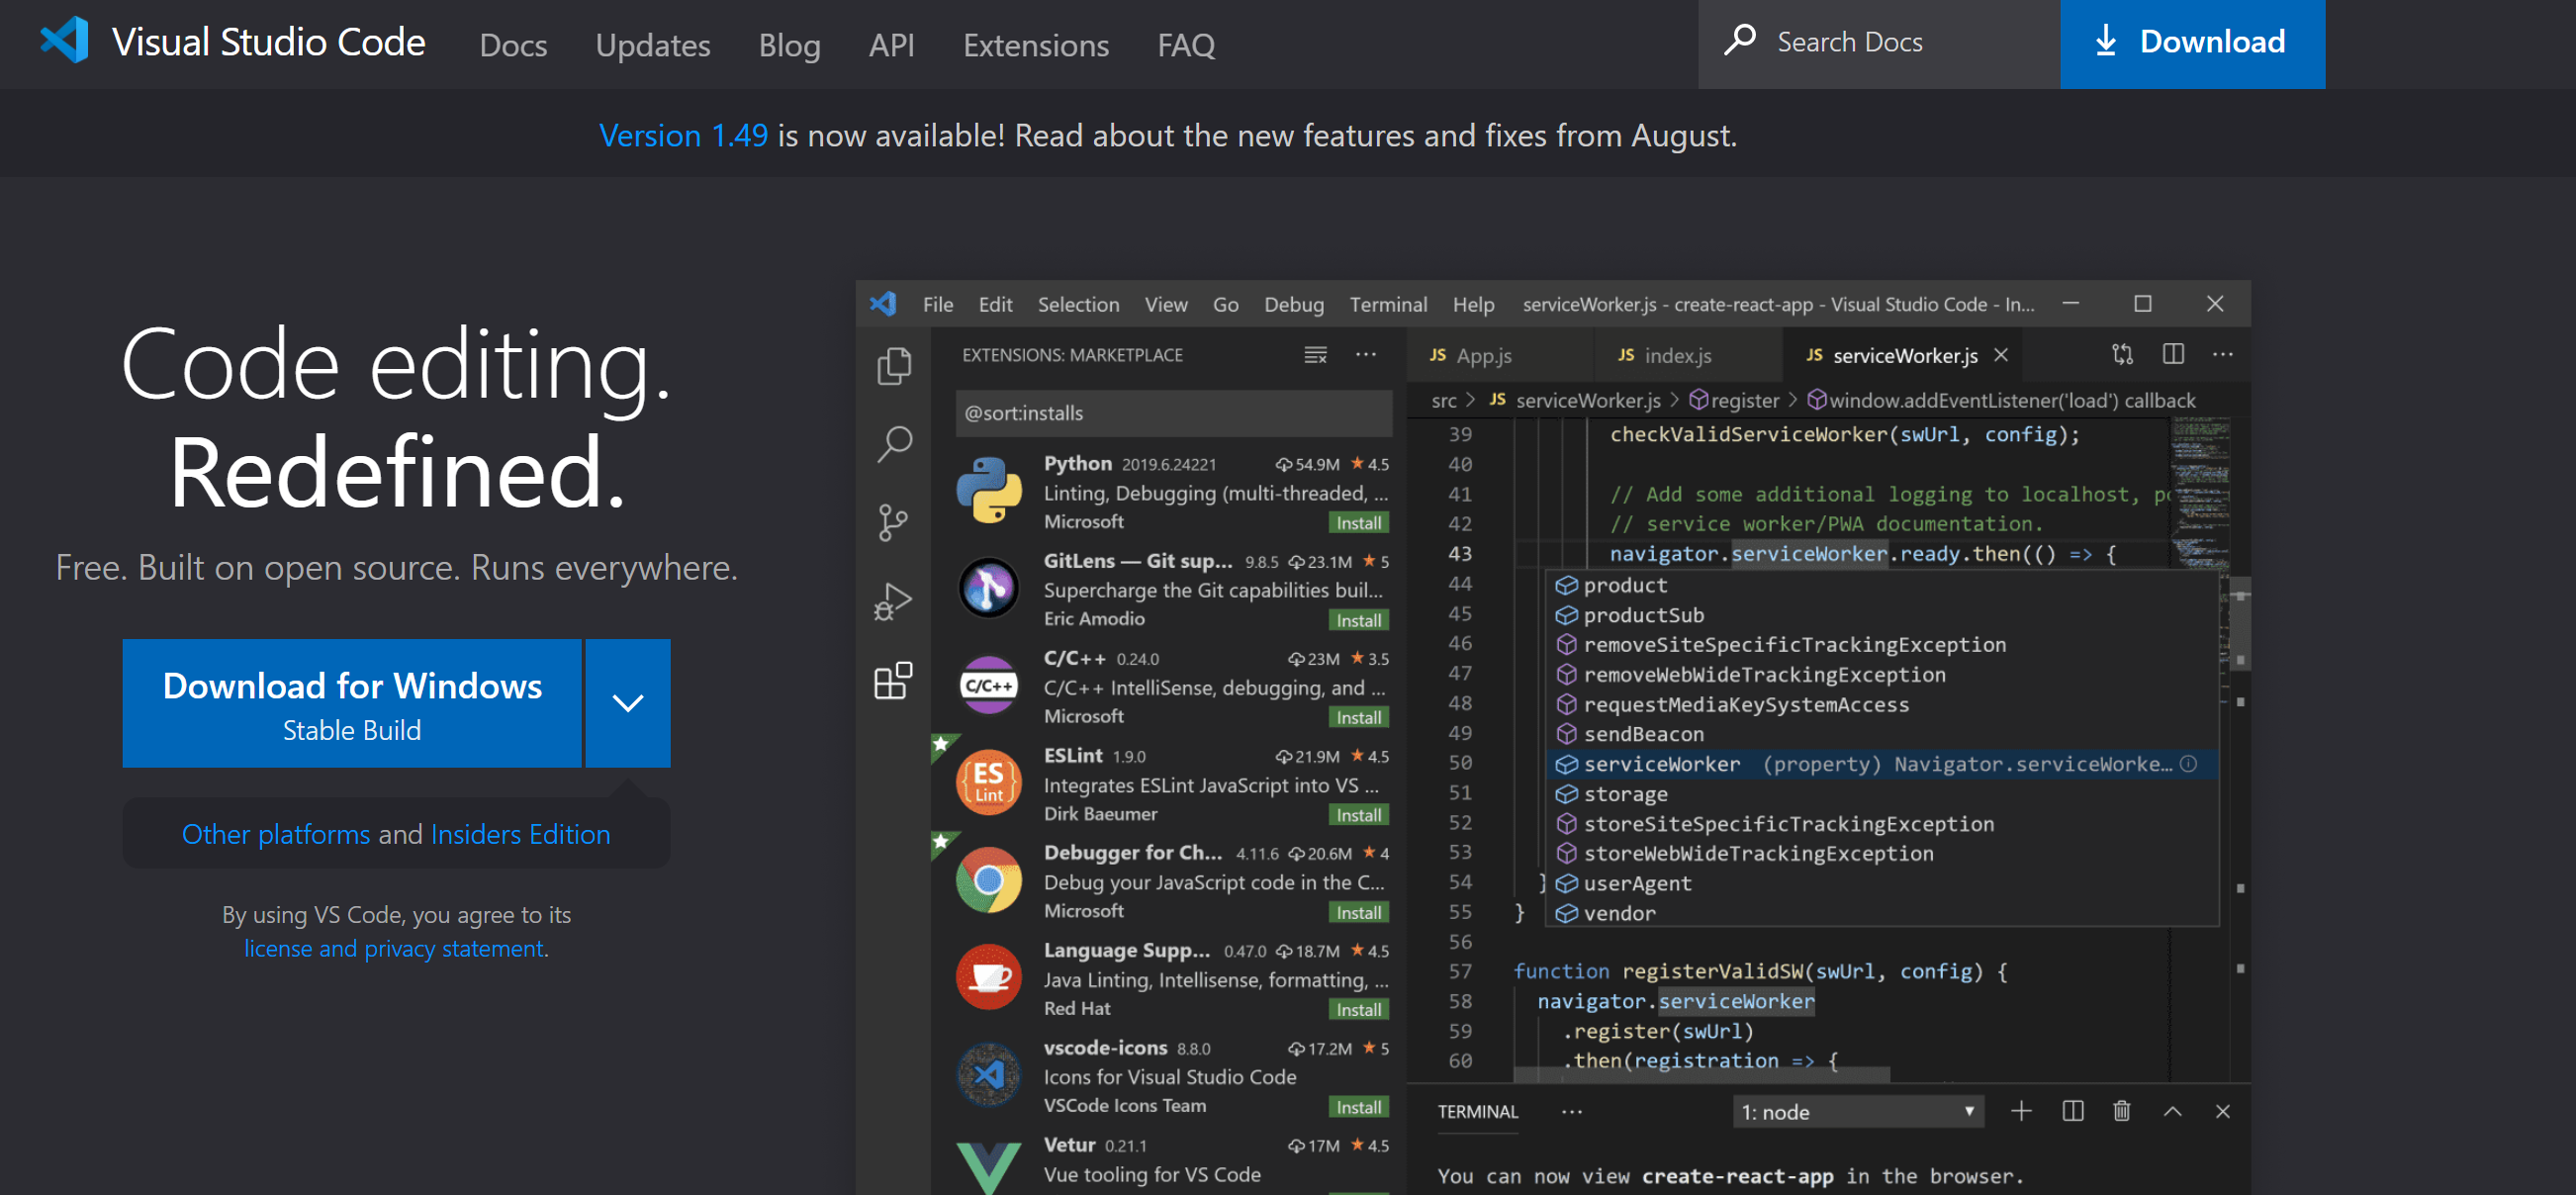Add a new terminal with the plus icon
This screenshot has height=1195, width=2576.
2022,1111
